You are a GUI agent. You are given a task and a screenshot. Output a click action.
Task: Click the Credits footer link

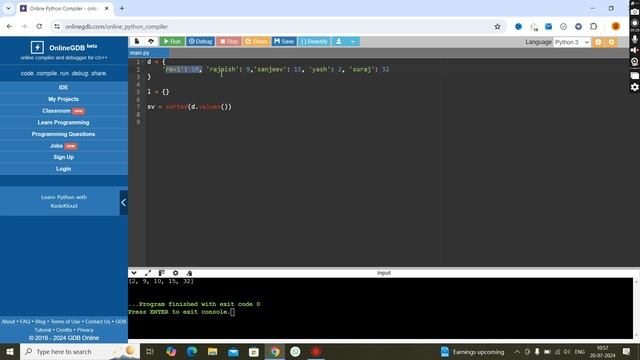click(64, 330)
